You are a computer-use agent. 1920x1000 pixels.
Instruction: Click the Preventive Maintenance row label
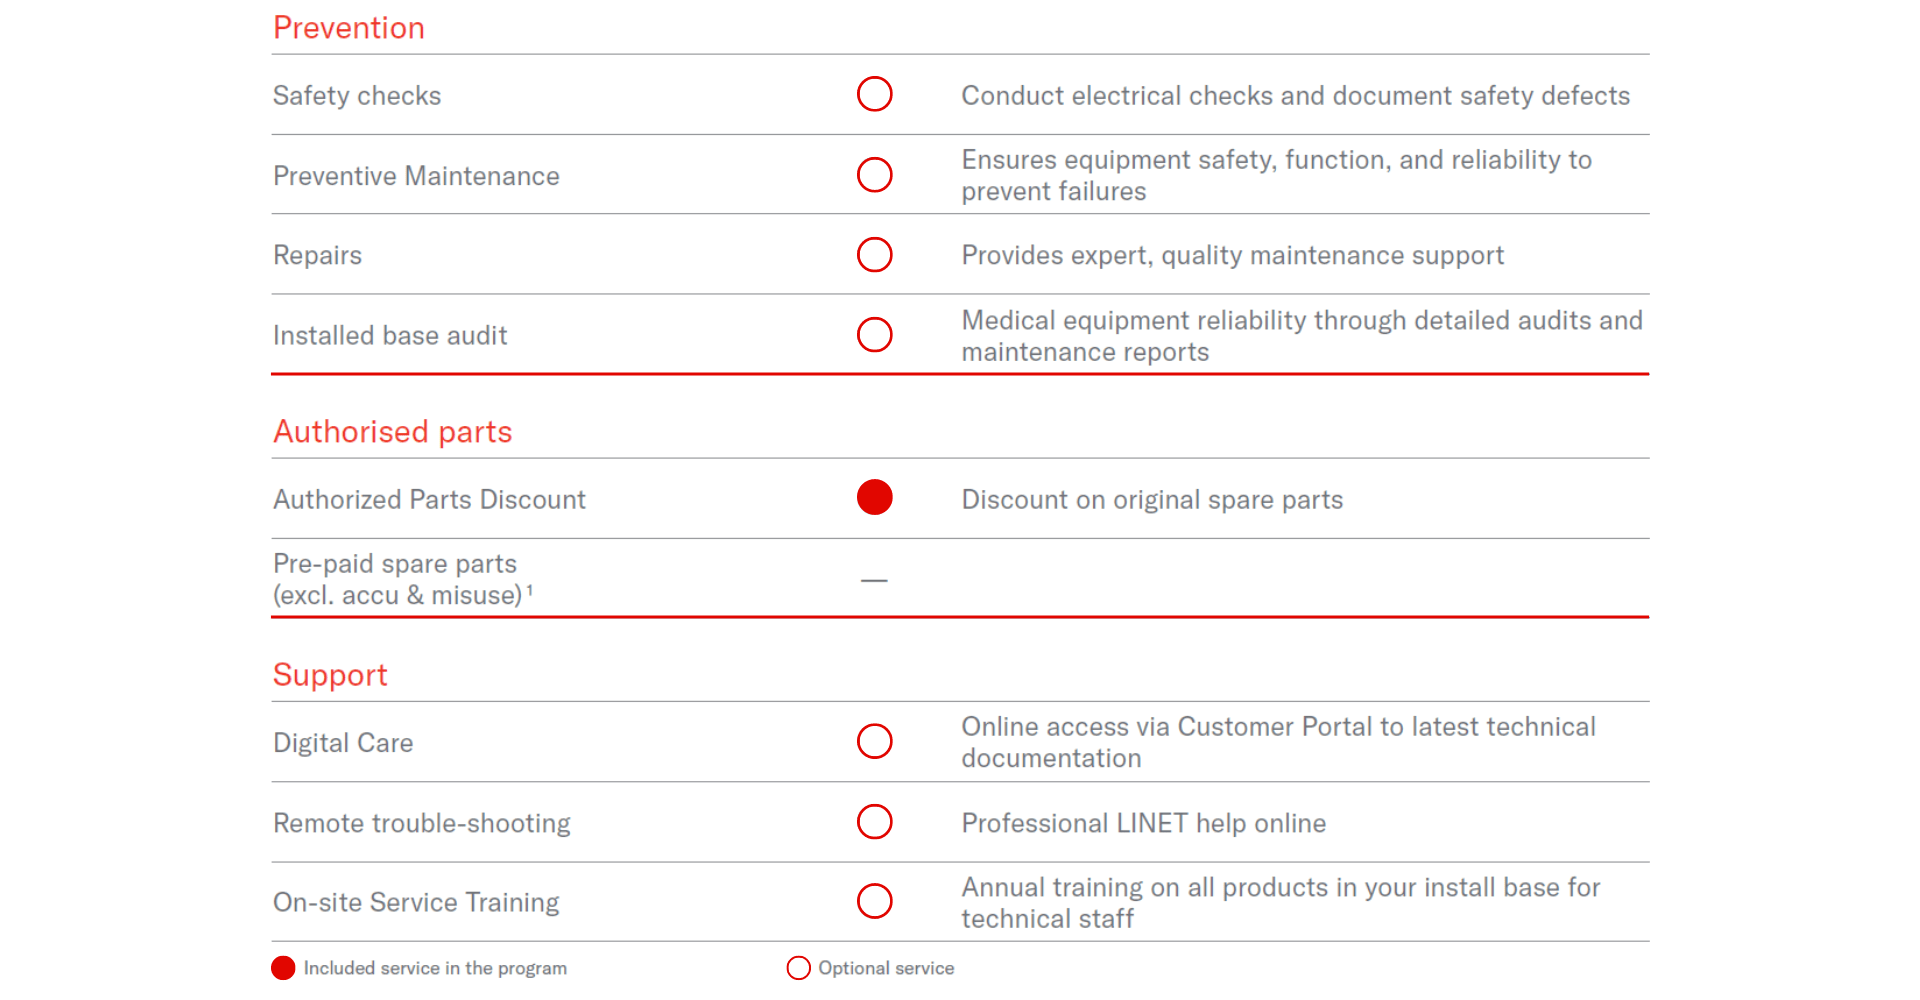tap(416, 176)
